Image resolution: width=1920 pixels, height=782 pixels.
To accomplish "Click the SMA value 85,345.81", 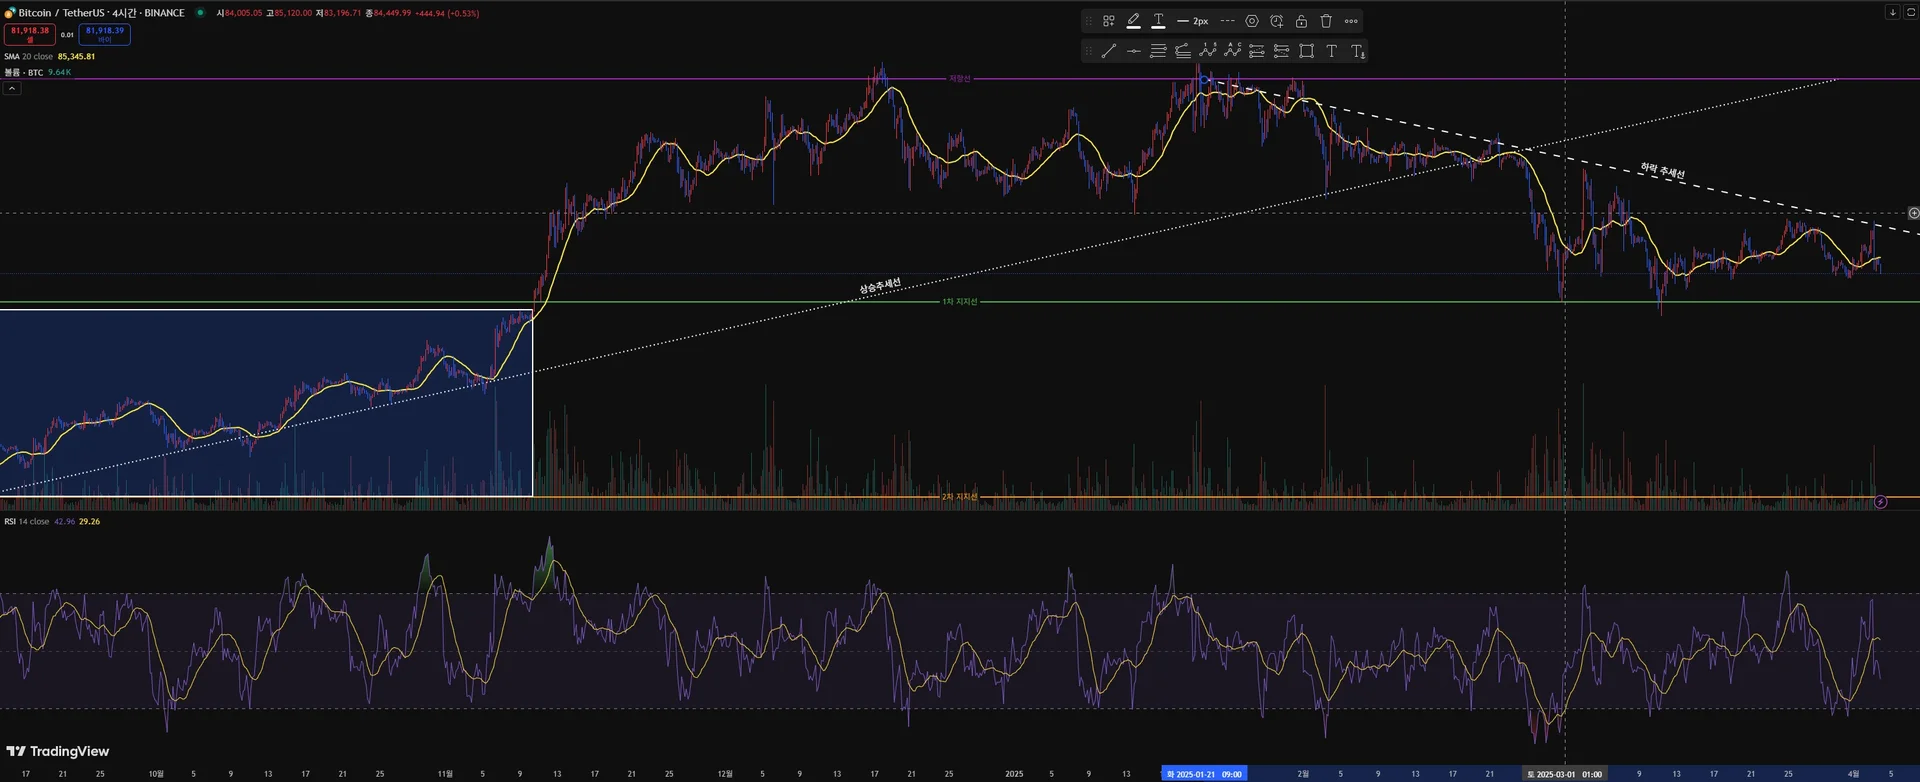I will pos(76,57).
